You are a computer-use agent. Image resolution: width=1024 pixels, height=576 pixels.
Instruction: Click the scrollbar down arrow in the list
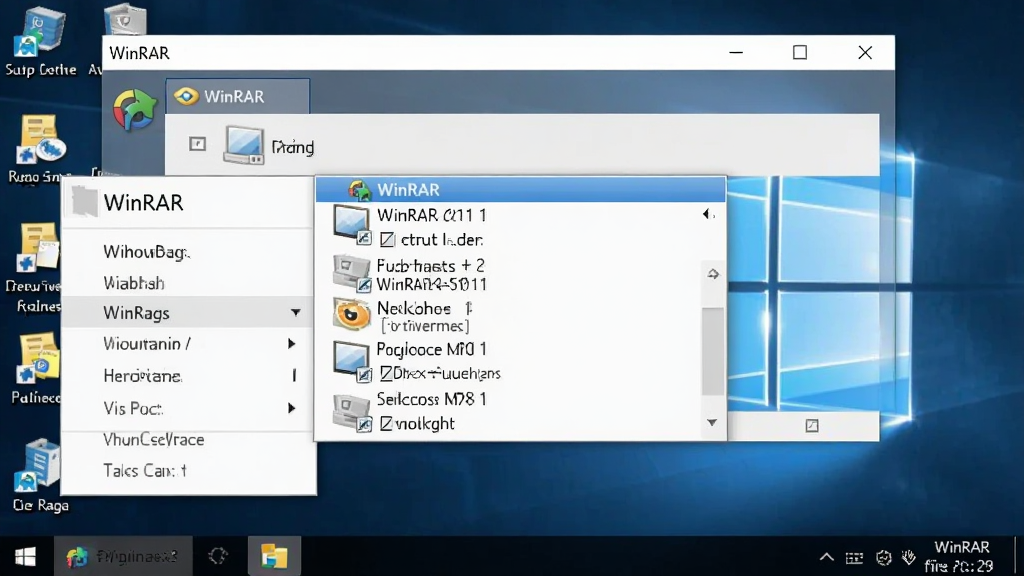click(712, 423)
